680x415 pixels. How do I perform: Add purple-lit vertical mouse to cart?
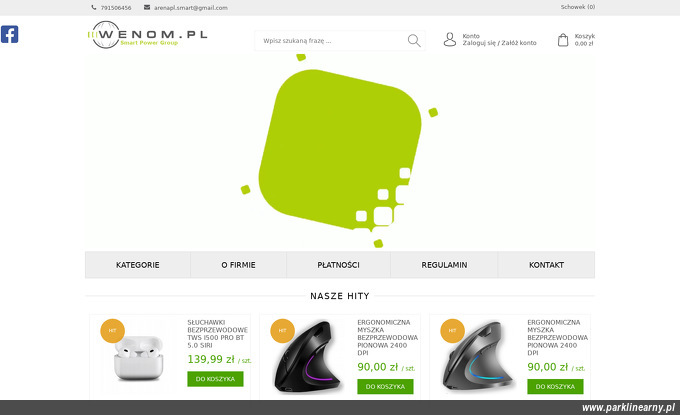click(385, 387)
